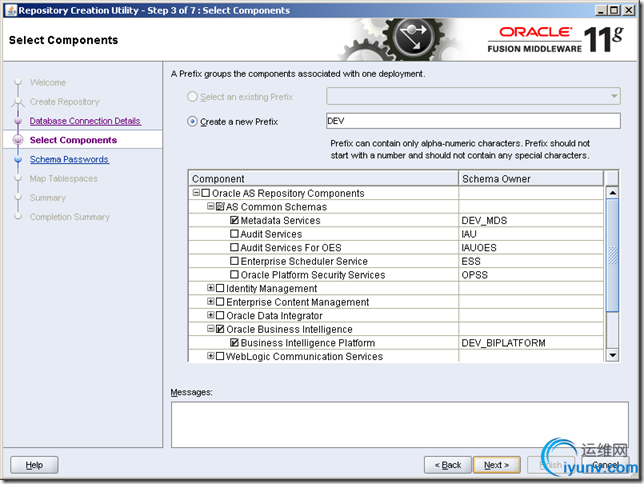Choose 'Select an existing Prefix' radio button
644x484 pixels.
(192, 97)
